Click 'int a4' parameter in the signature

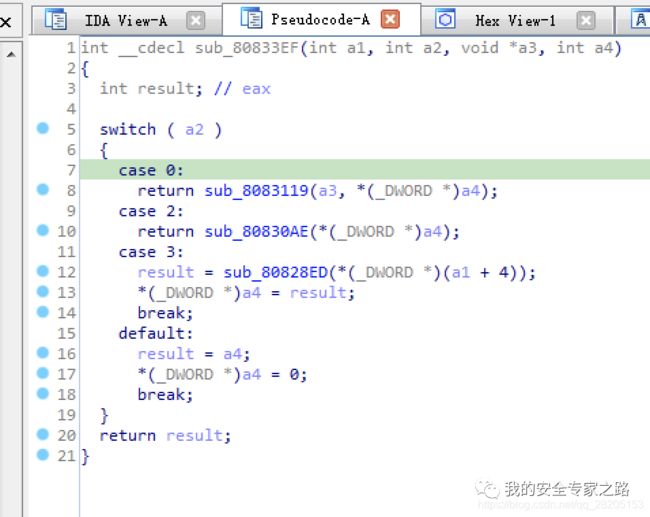585,48
